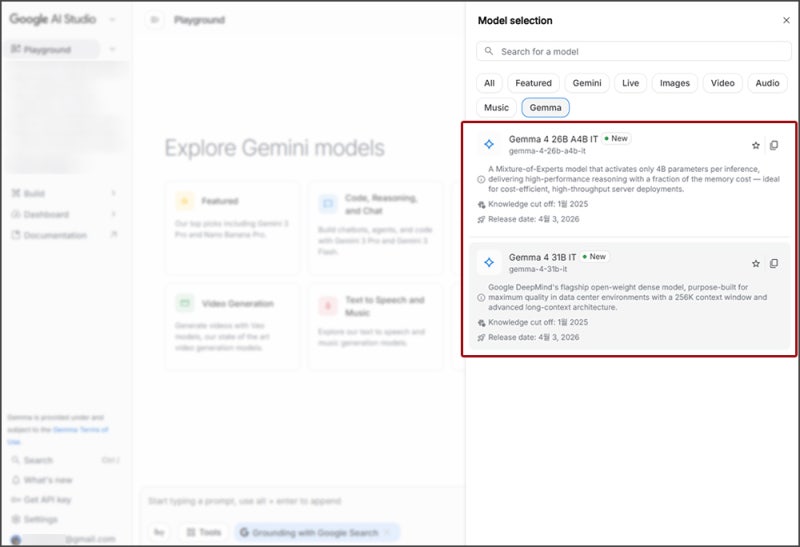Select the Gemini filter chip
The width and height of the screenshot is (800, 547).
pyautogui.click(x=587, y=83)
